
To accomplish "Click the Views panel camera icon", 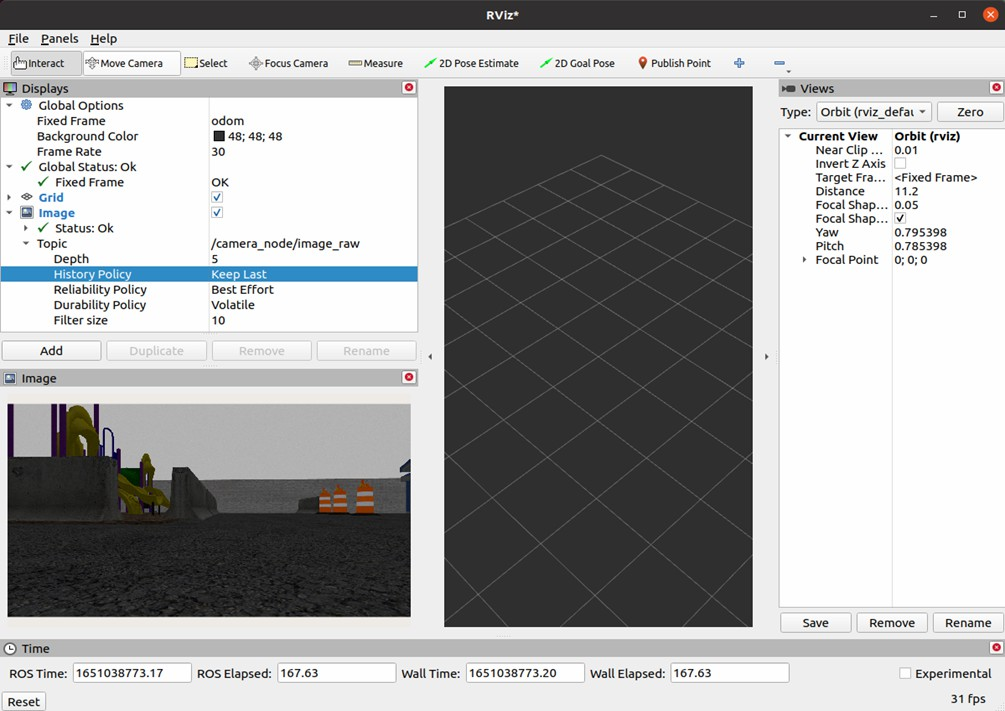I will (788, 88).
